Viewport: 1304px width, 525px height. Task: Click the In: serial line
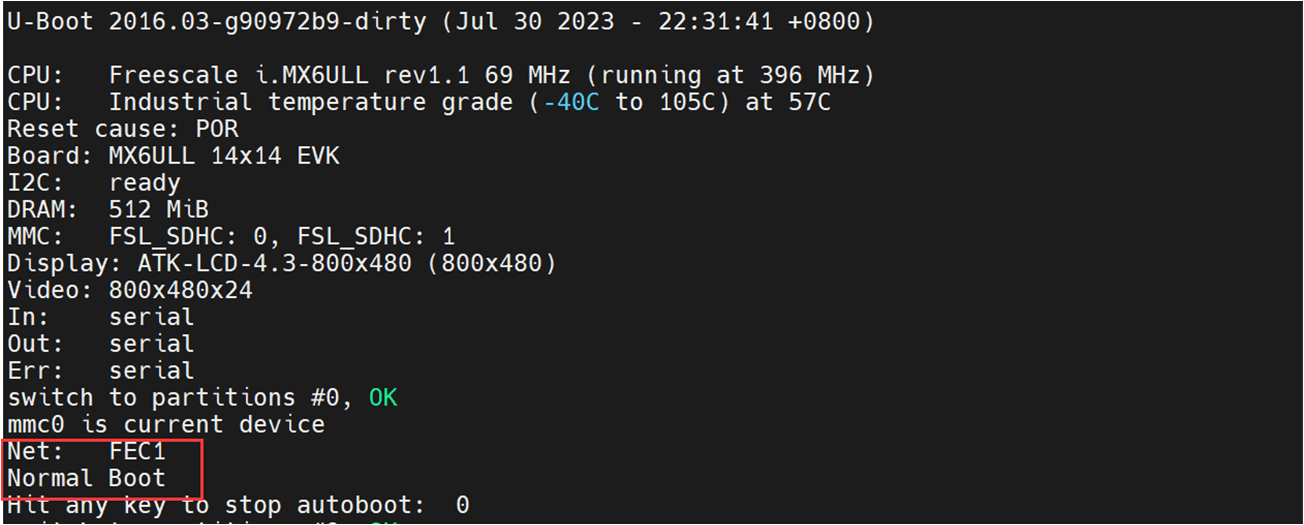101,317
